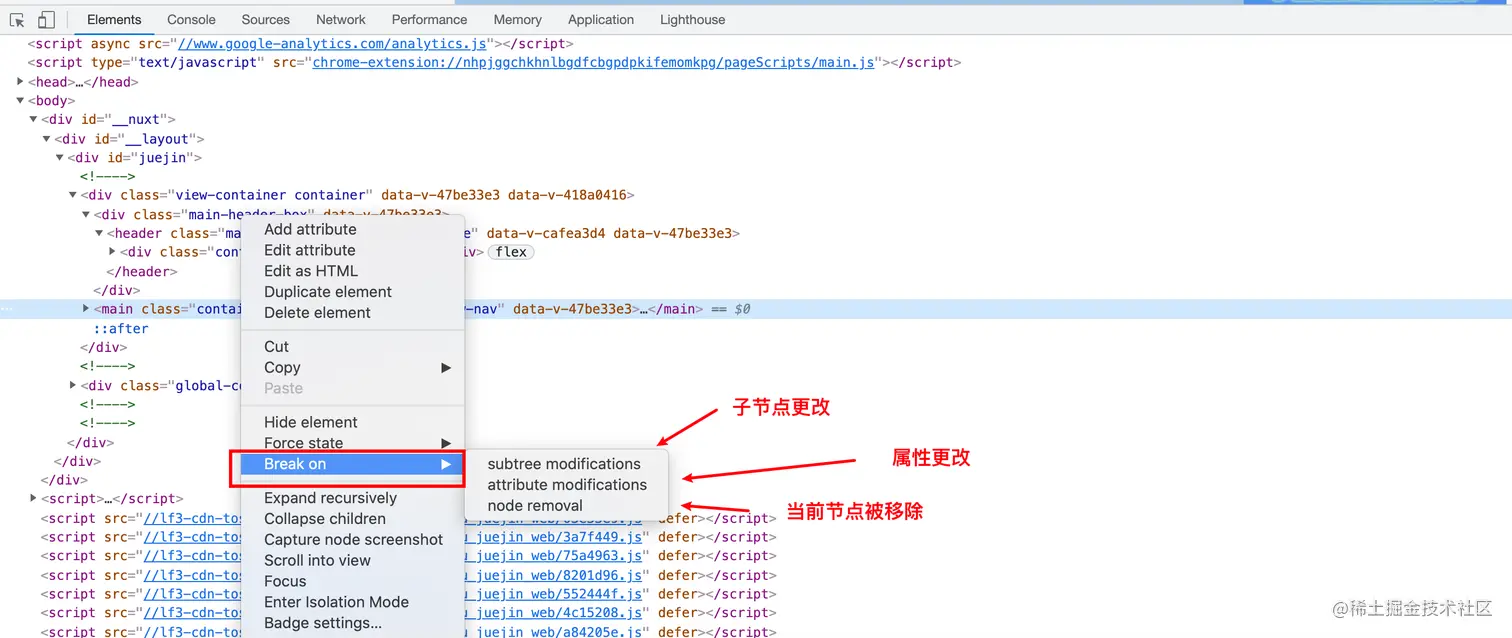Collapse the body element node
This screenshot has height=638, width=1512.
pyautogui.click(x=21, y=101)
